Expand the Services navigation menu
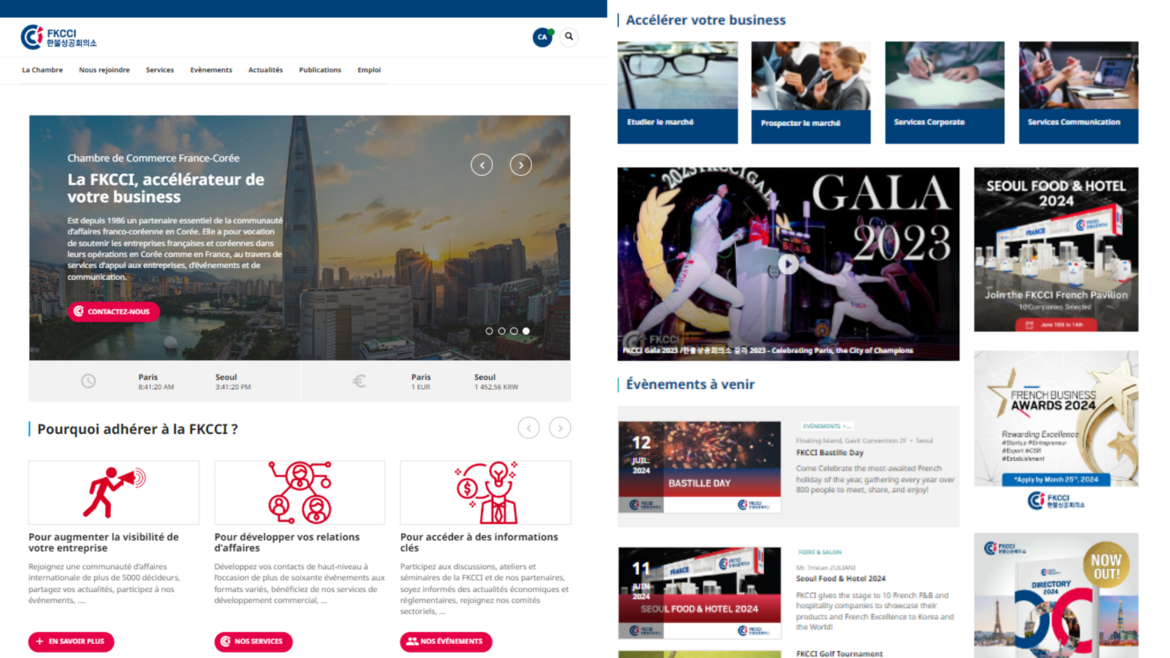1170x658 pixels. (x=159, y=70)
